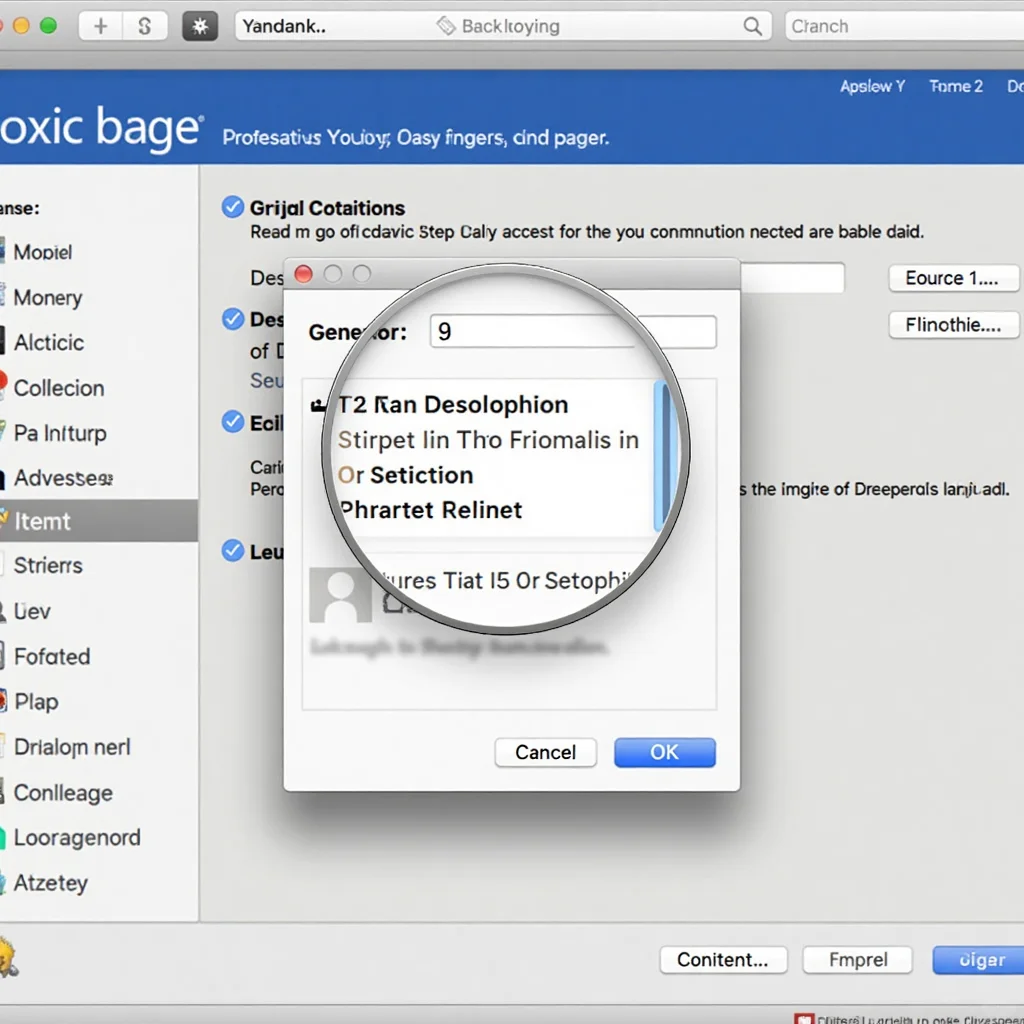Click the Conitent... button at bottom

723,959
